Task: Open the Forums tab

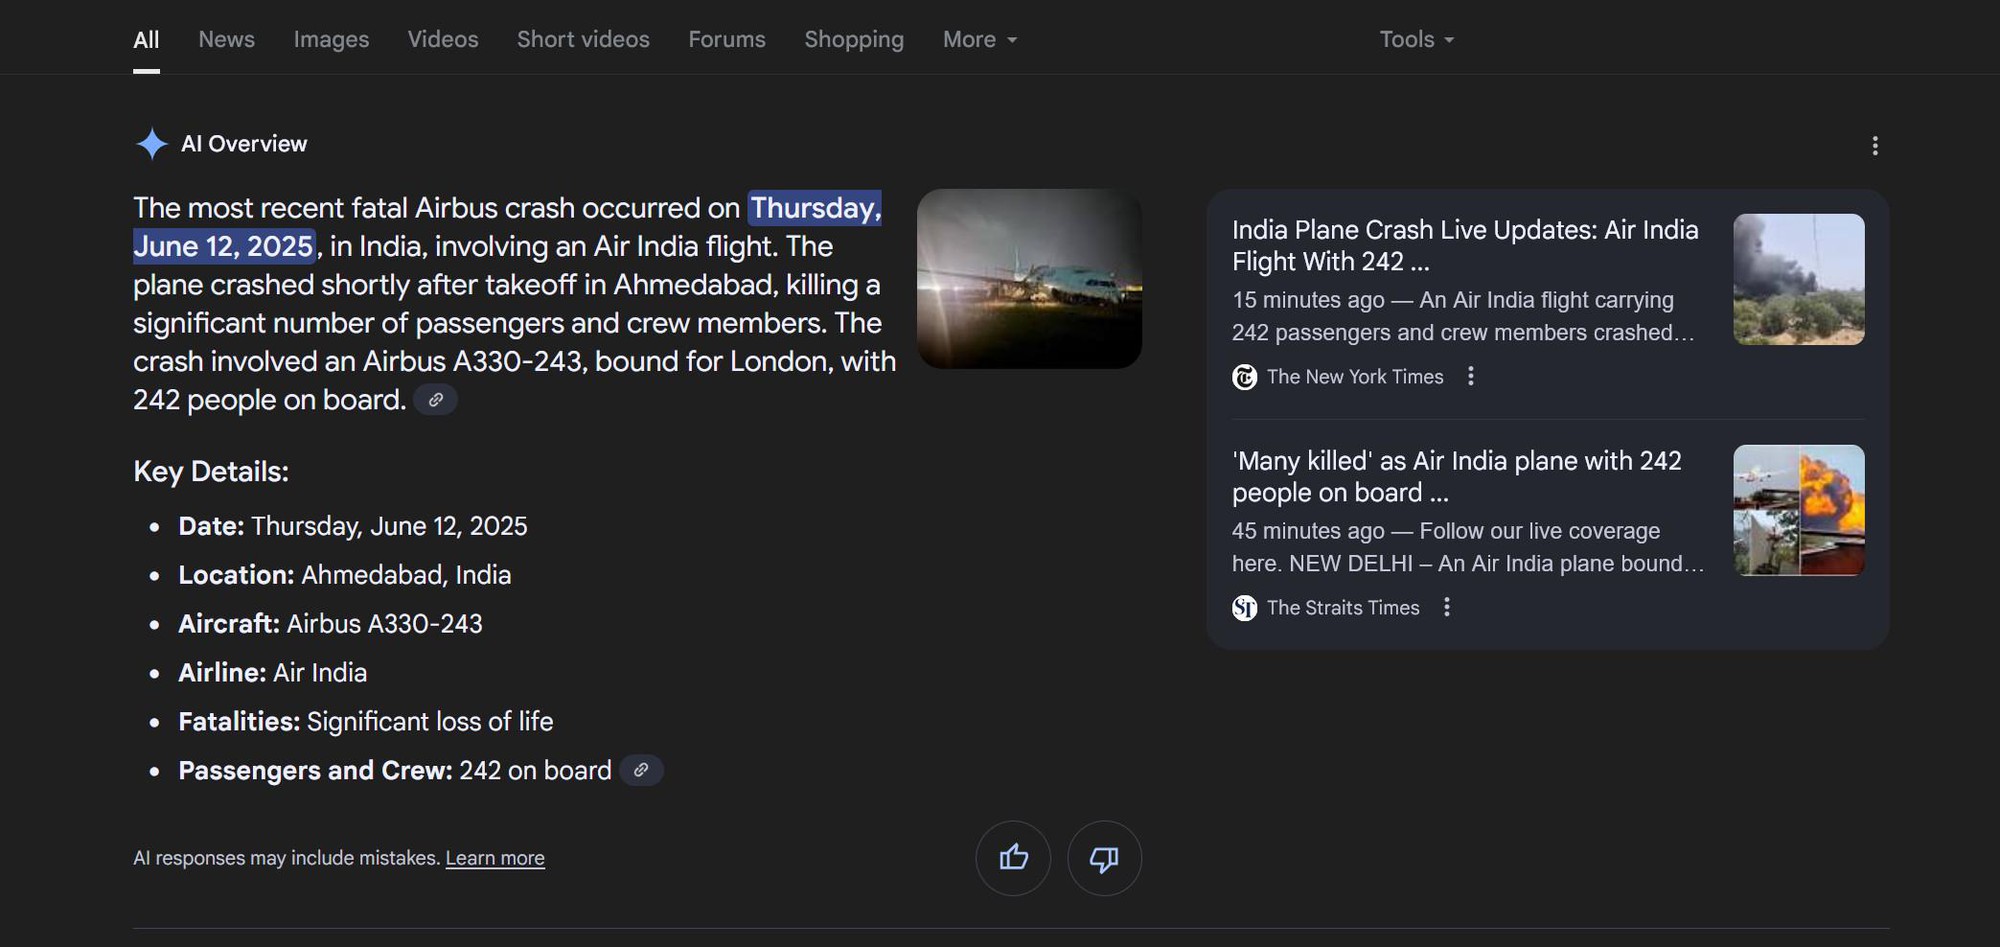Action: [x=727, y=39]
